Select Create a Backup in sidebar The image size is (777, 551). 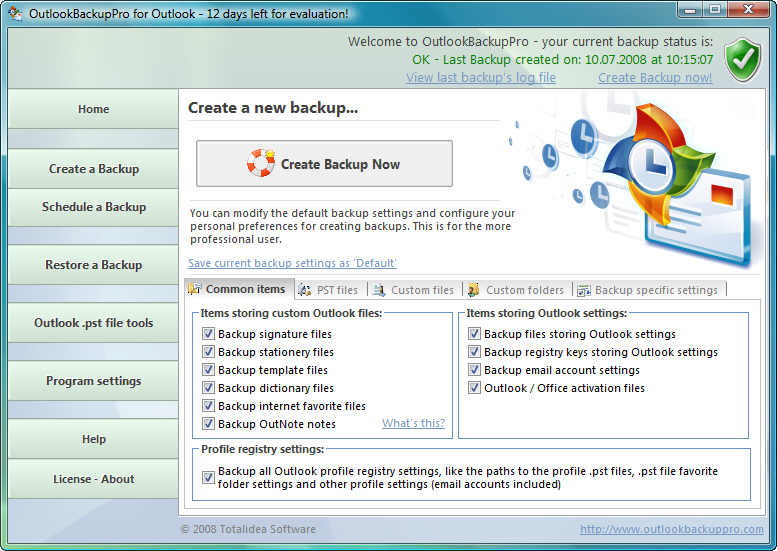pos(93,168)
